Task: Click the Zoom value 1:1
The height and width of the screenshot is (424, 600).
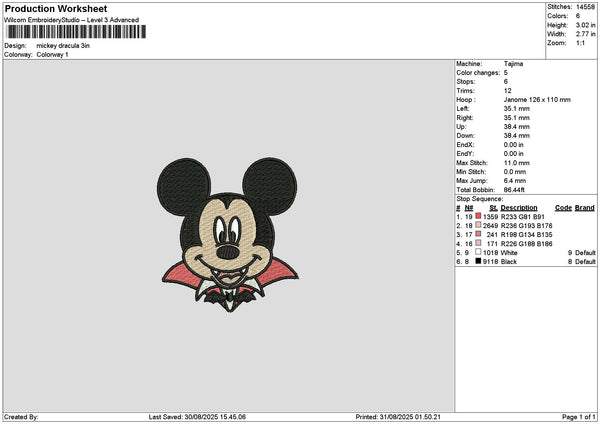Action: pyautogui.click(x=580, y=43)
